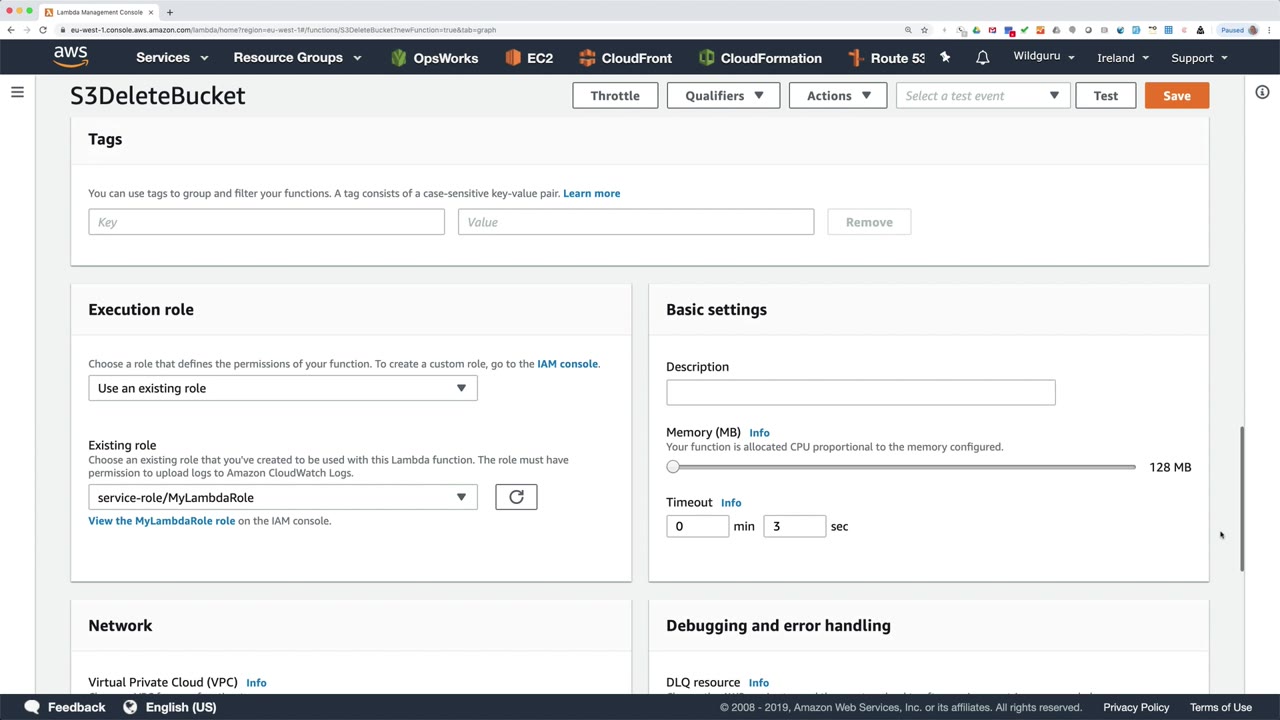1280x720 pixels.
Task: Select the Lambda Management Console tab
Action: point(98,12)
